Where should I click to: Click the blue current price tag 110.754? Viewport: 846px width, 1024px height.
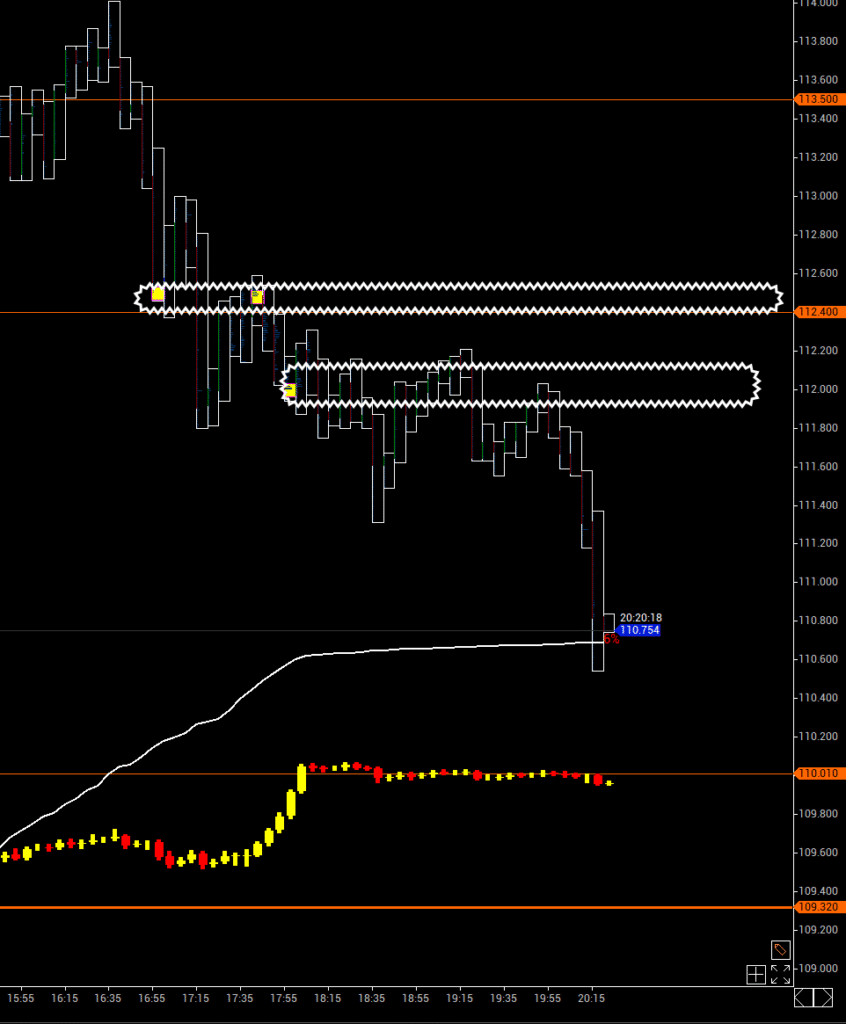pos(639,631)
